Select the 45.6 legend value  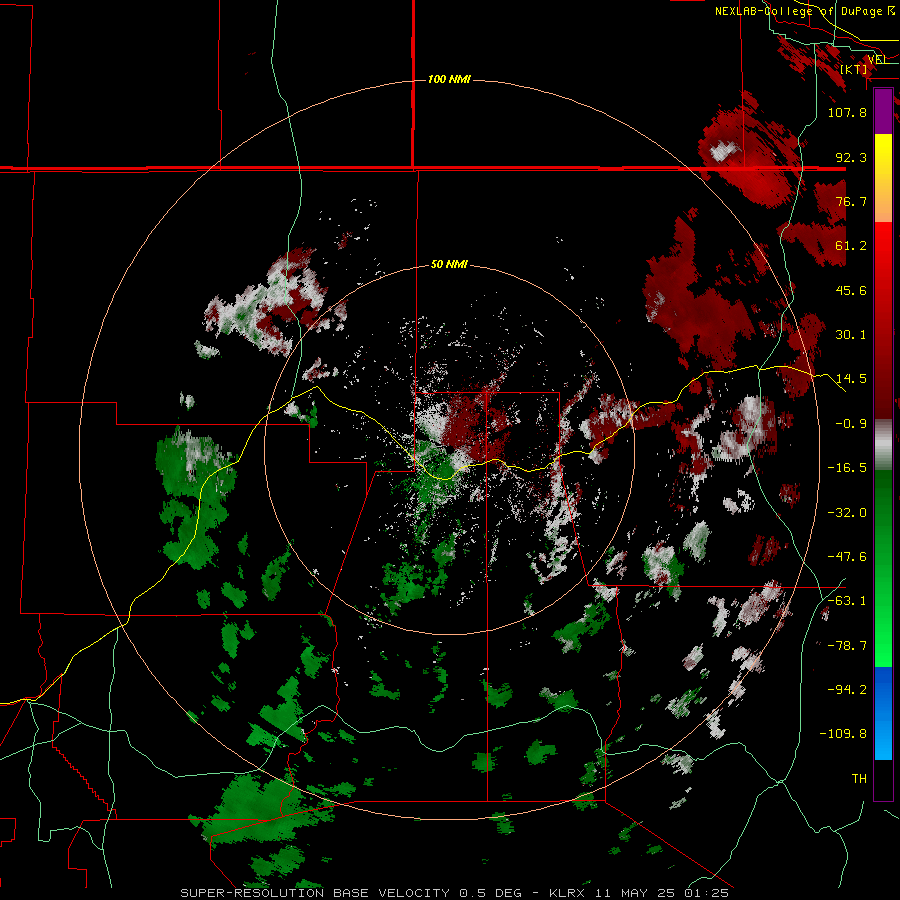coord(851,290)
